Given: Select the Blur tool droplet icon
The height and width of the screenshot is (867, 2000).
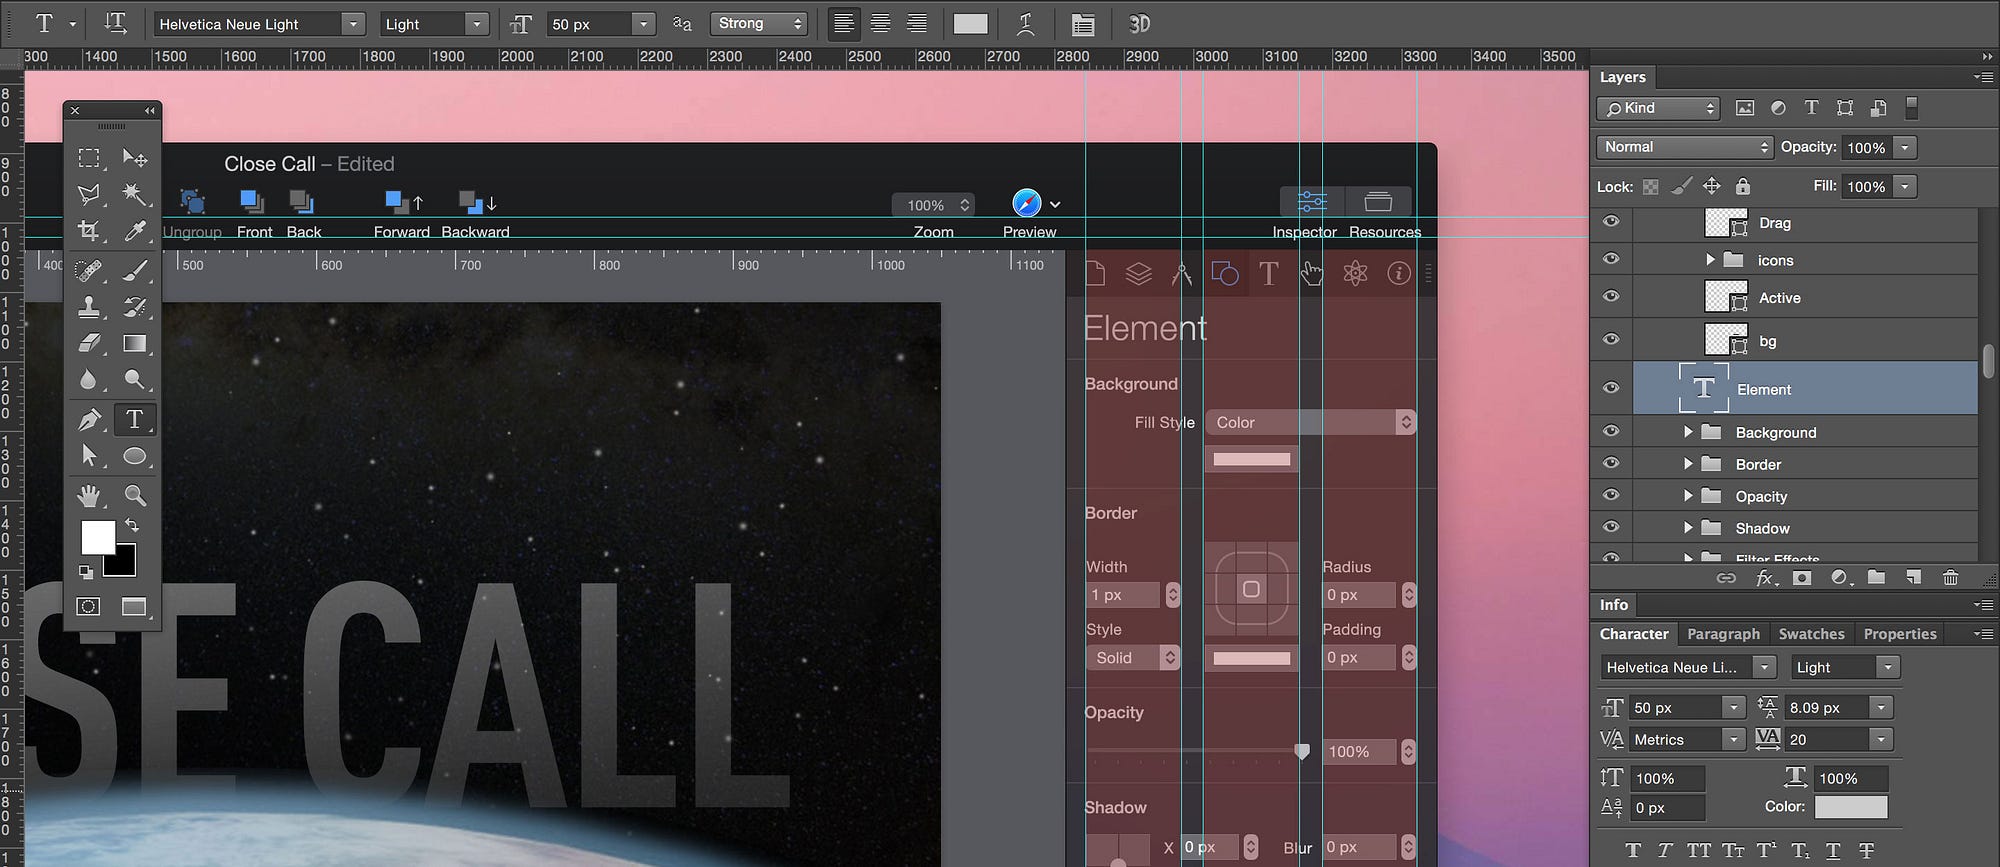Looking at the screenshot, I should (89, 379).
